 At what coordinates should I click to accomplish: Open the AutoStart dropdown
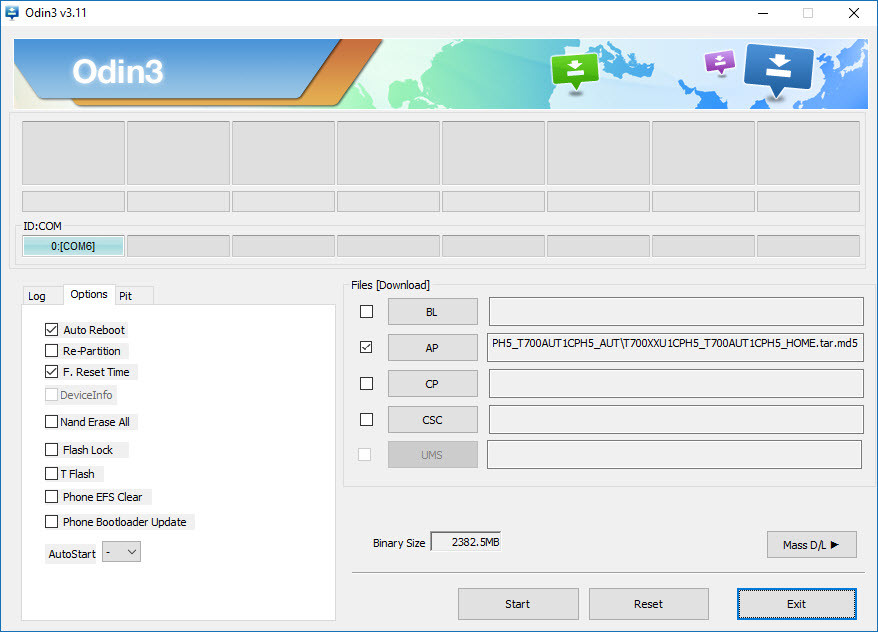(121, 552)
